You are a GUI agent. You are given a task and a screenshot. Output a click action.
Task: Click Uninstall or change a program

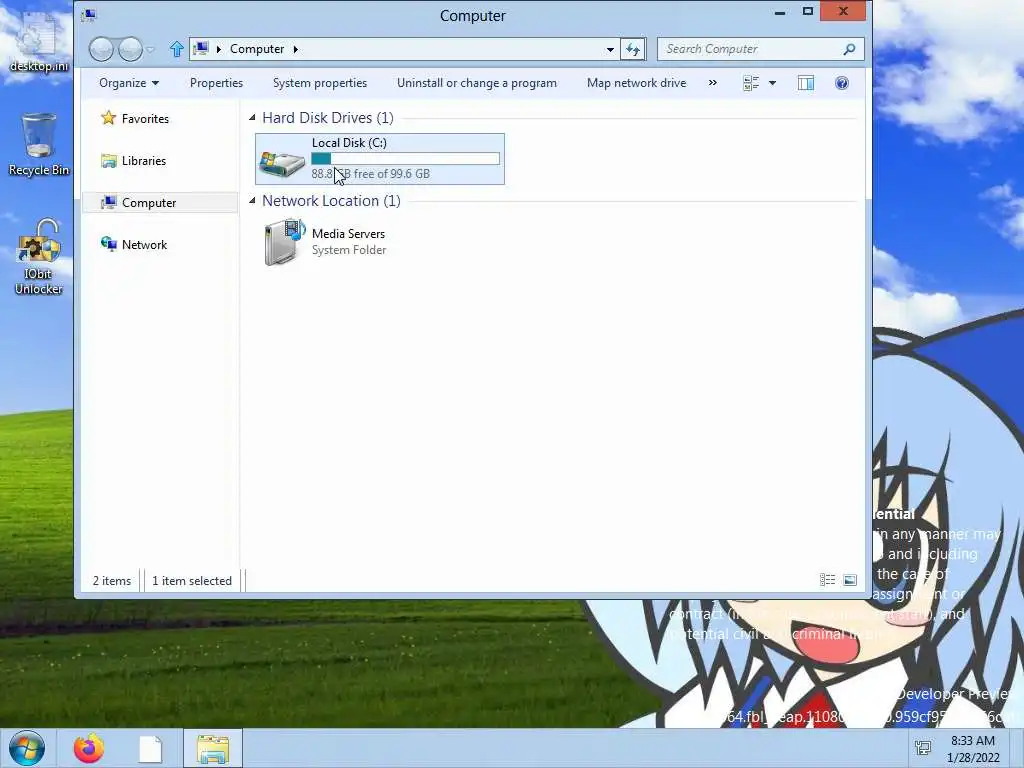[x=477, y=83]
